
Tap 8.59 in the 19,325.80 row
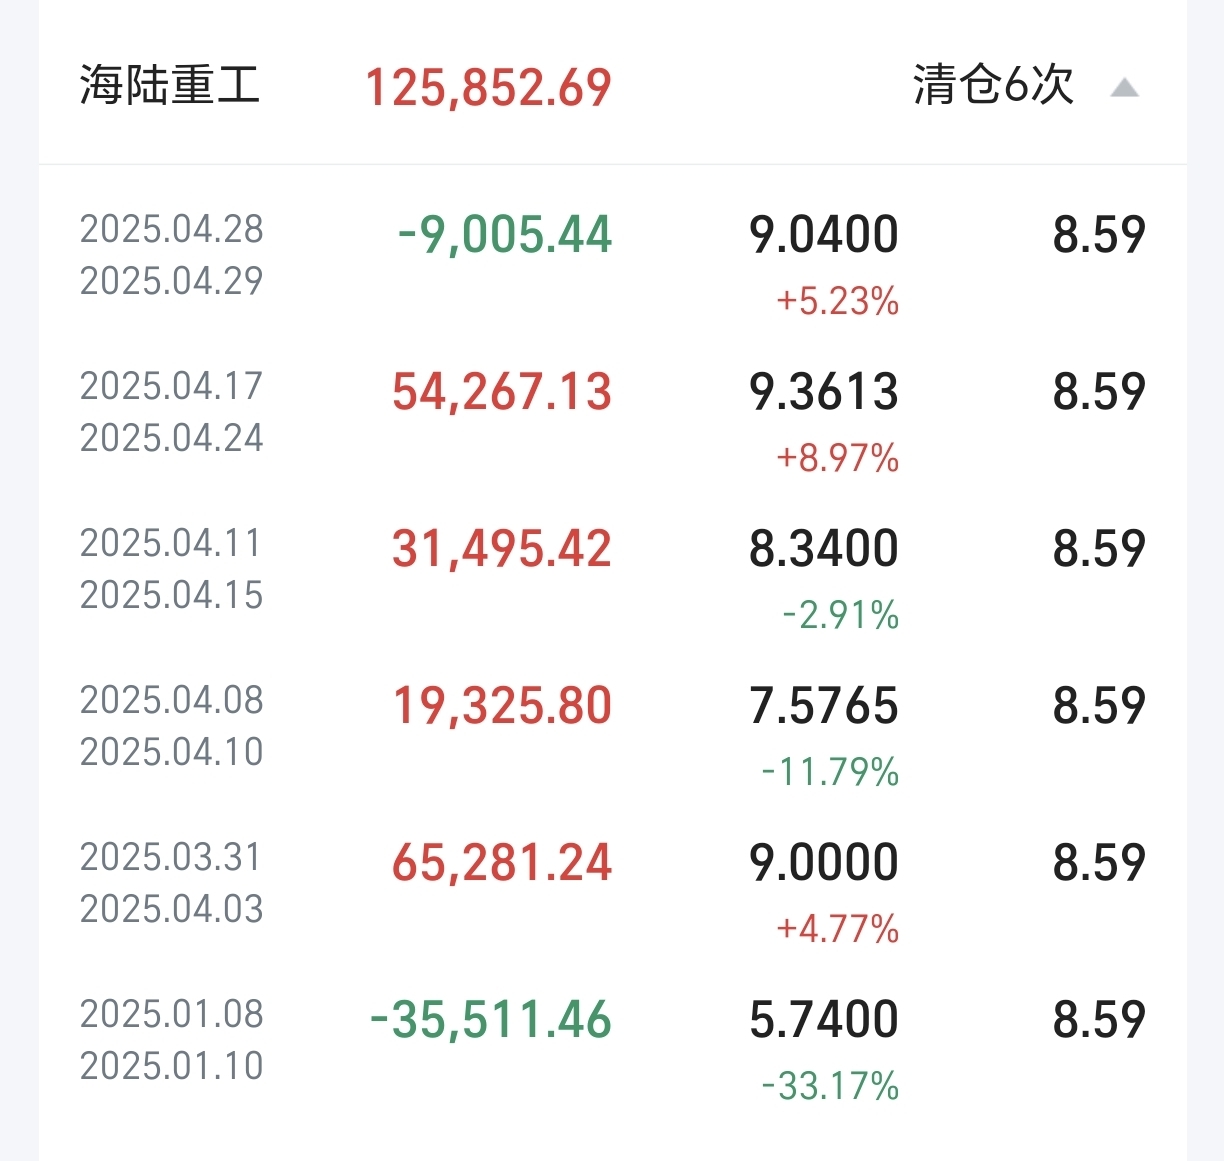1099,706
